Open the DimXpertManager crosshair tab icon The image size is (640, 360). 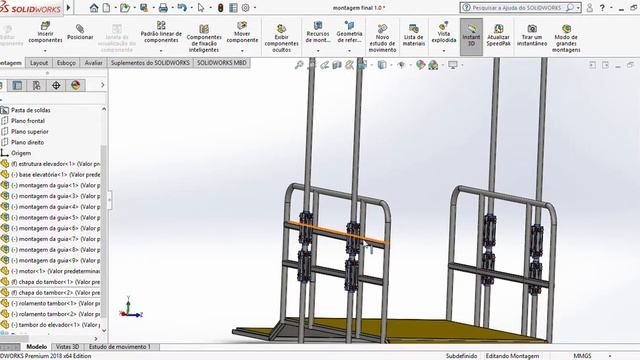(56, 85)
